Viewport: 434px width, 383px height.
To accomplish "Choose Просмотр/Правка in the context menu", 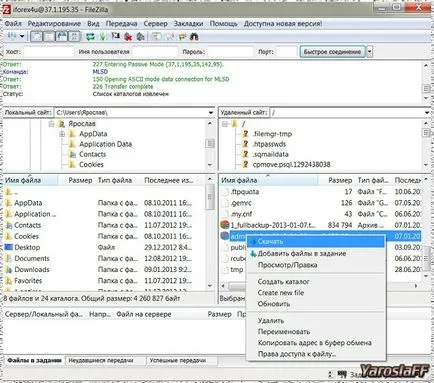I will click(x=316, y=265).
